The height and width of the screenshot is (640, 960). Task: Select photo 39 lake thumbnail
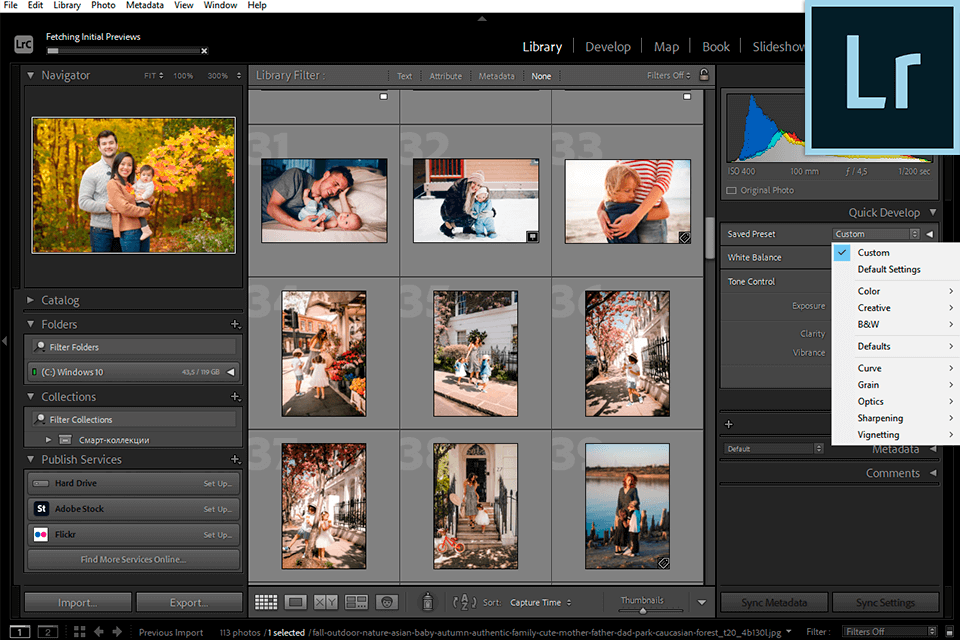(627, 506)
